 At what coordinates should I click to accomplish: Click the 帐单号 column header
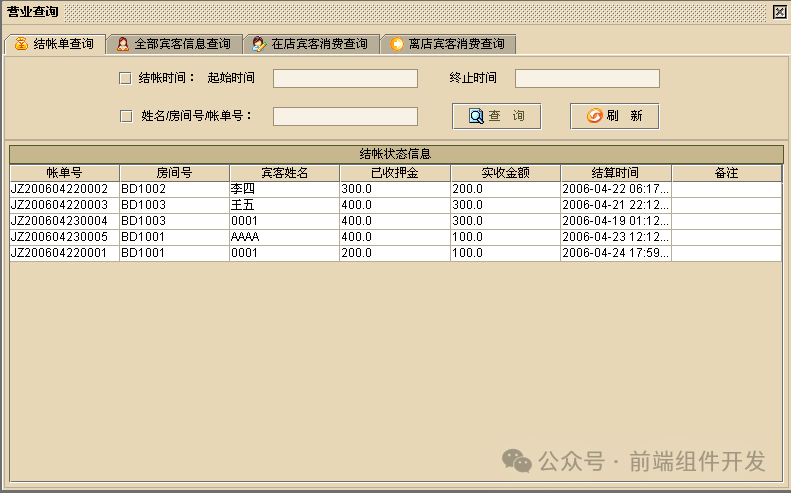click(x=65, y=173)
